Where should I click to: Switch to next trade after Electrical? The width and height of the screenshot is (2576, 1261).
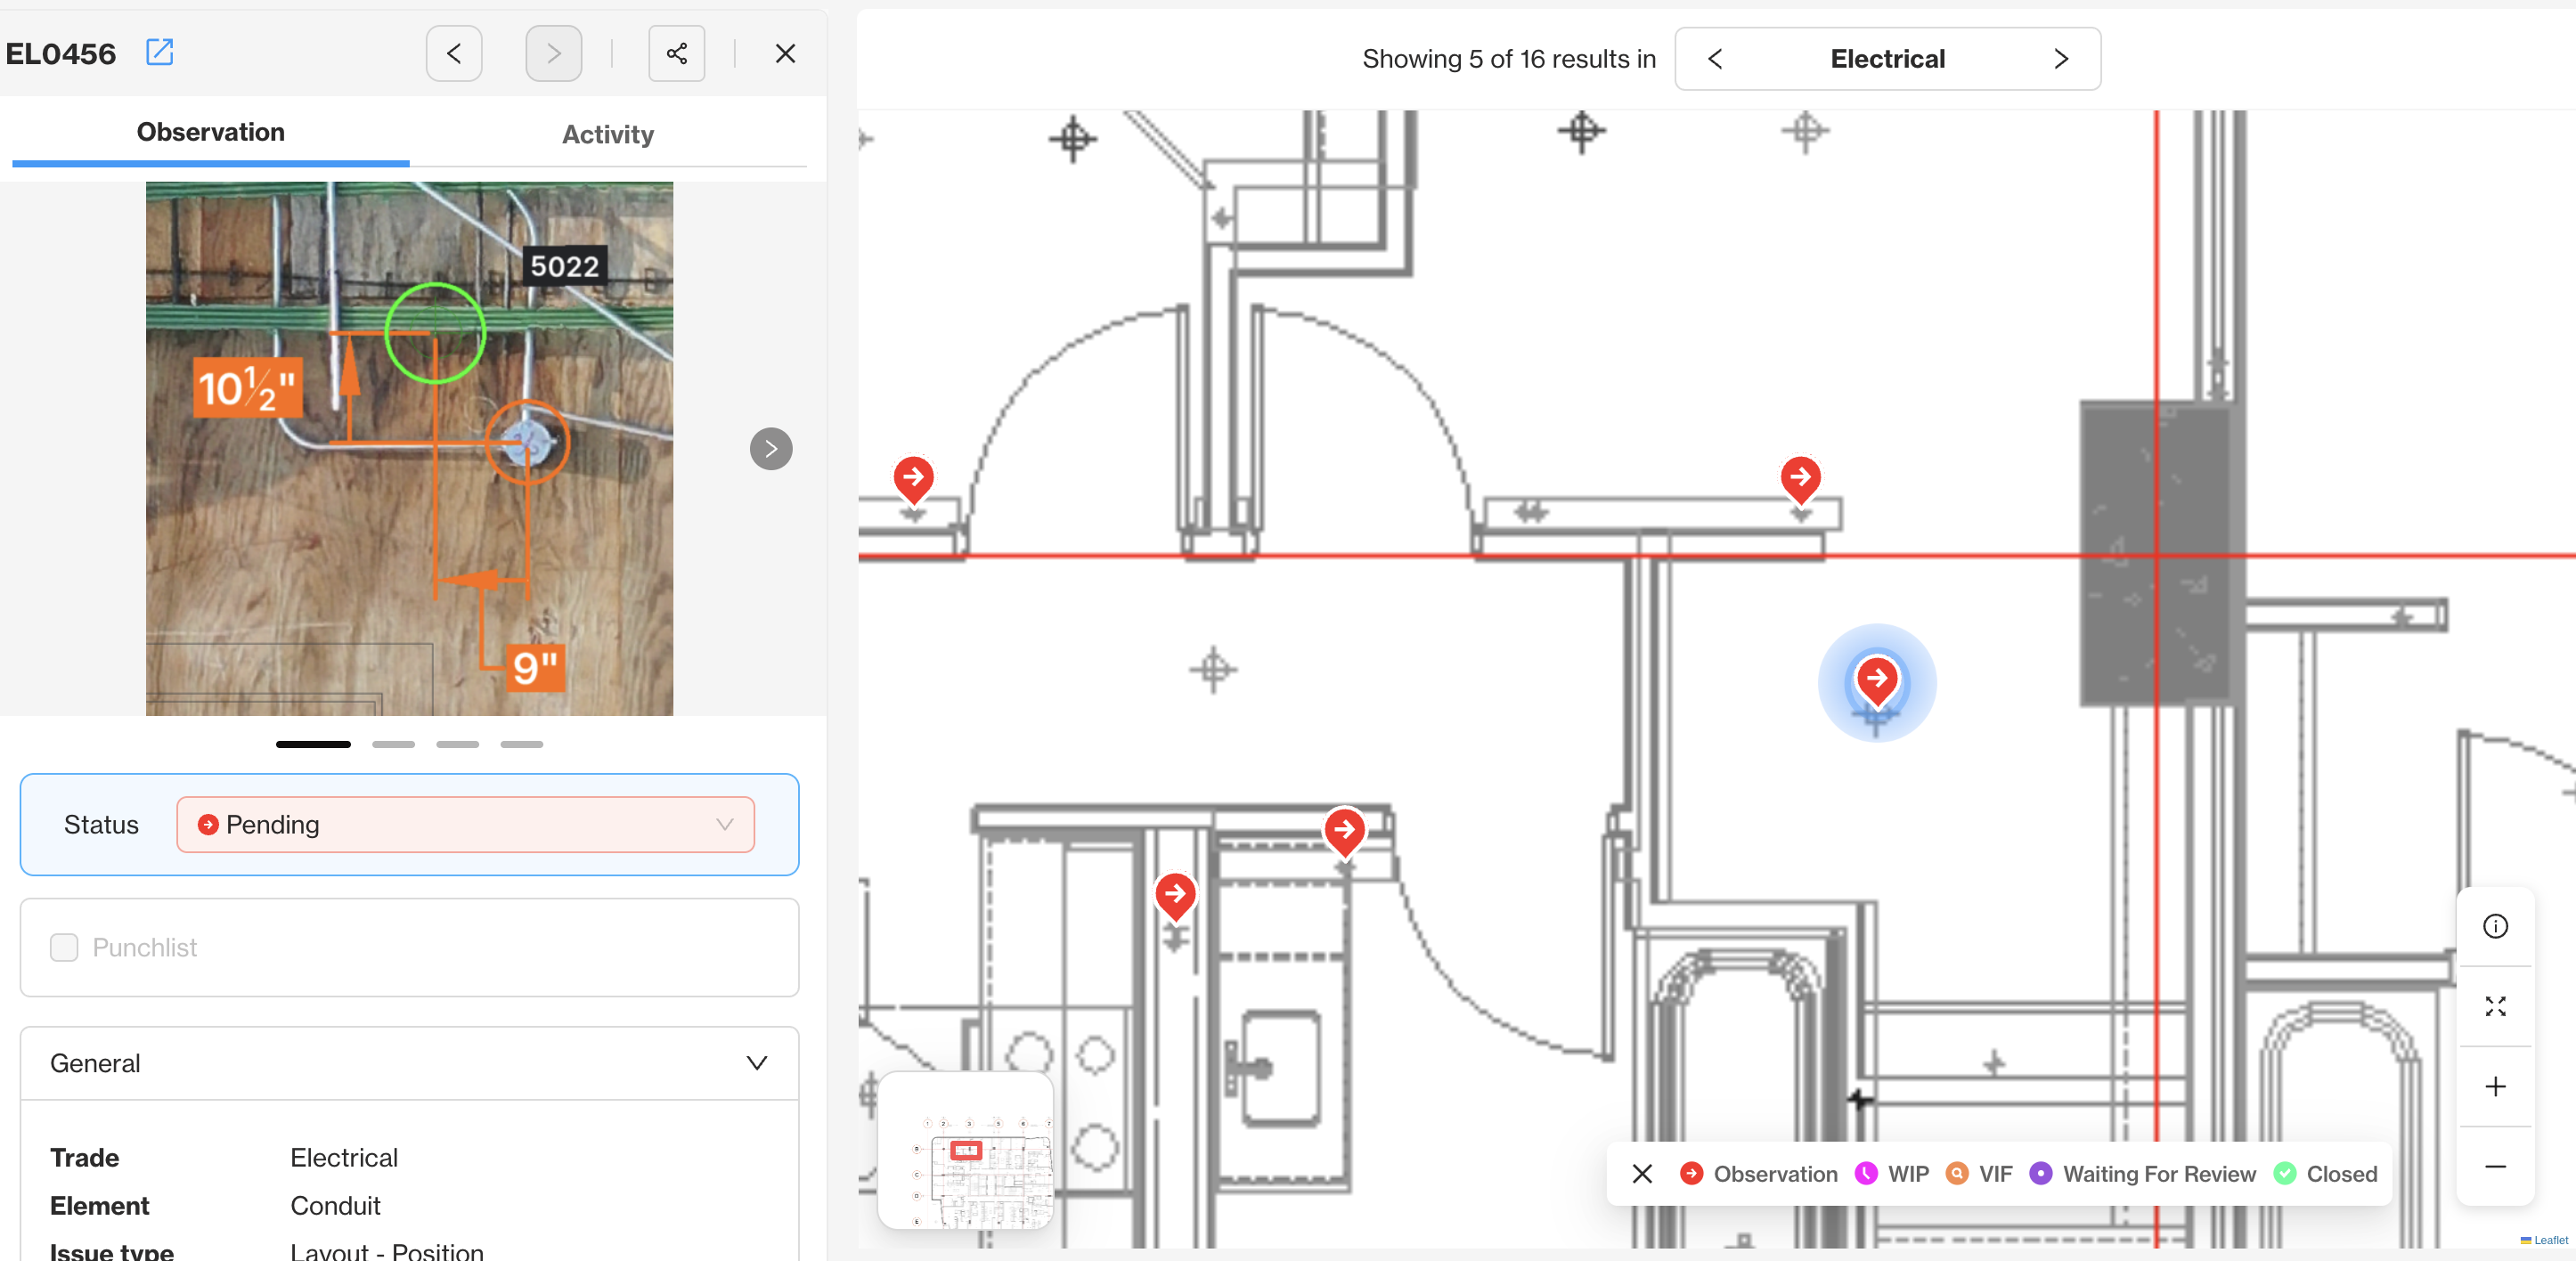pos(2060,59)
